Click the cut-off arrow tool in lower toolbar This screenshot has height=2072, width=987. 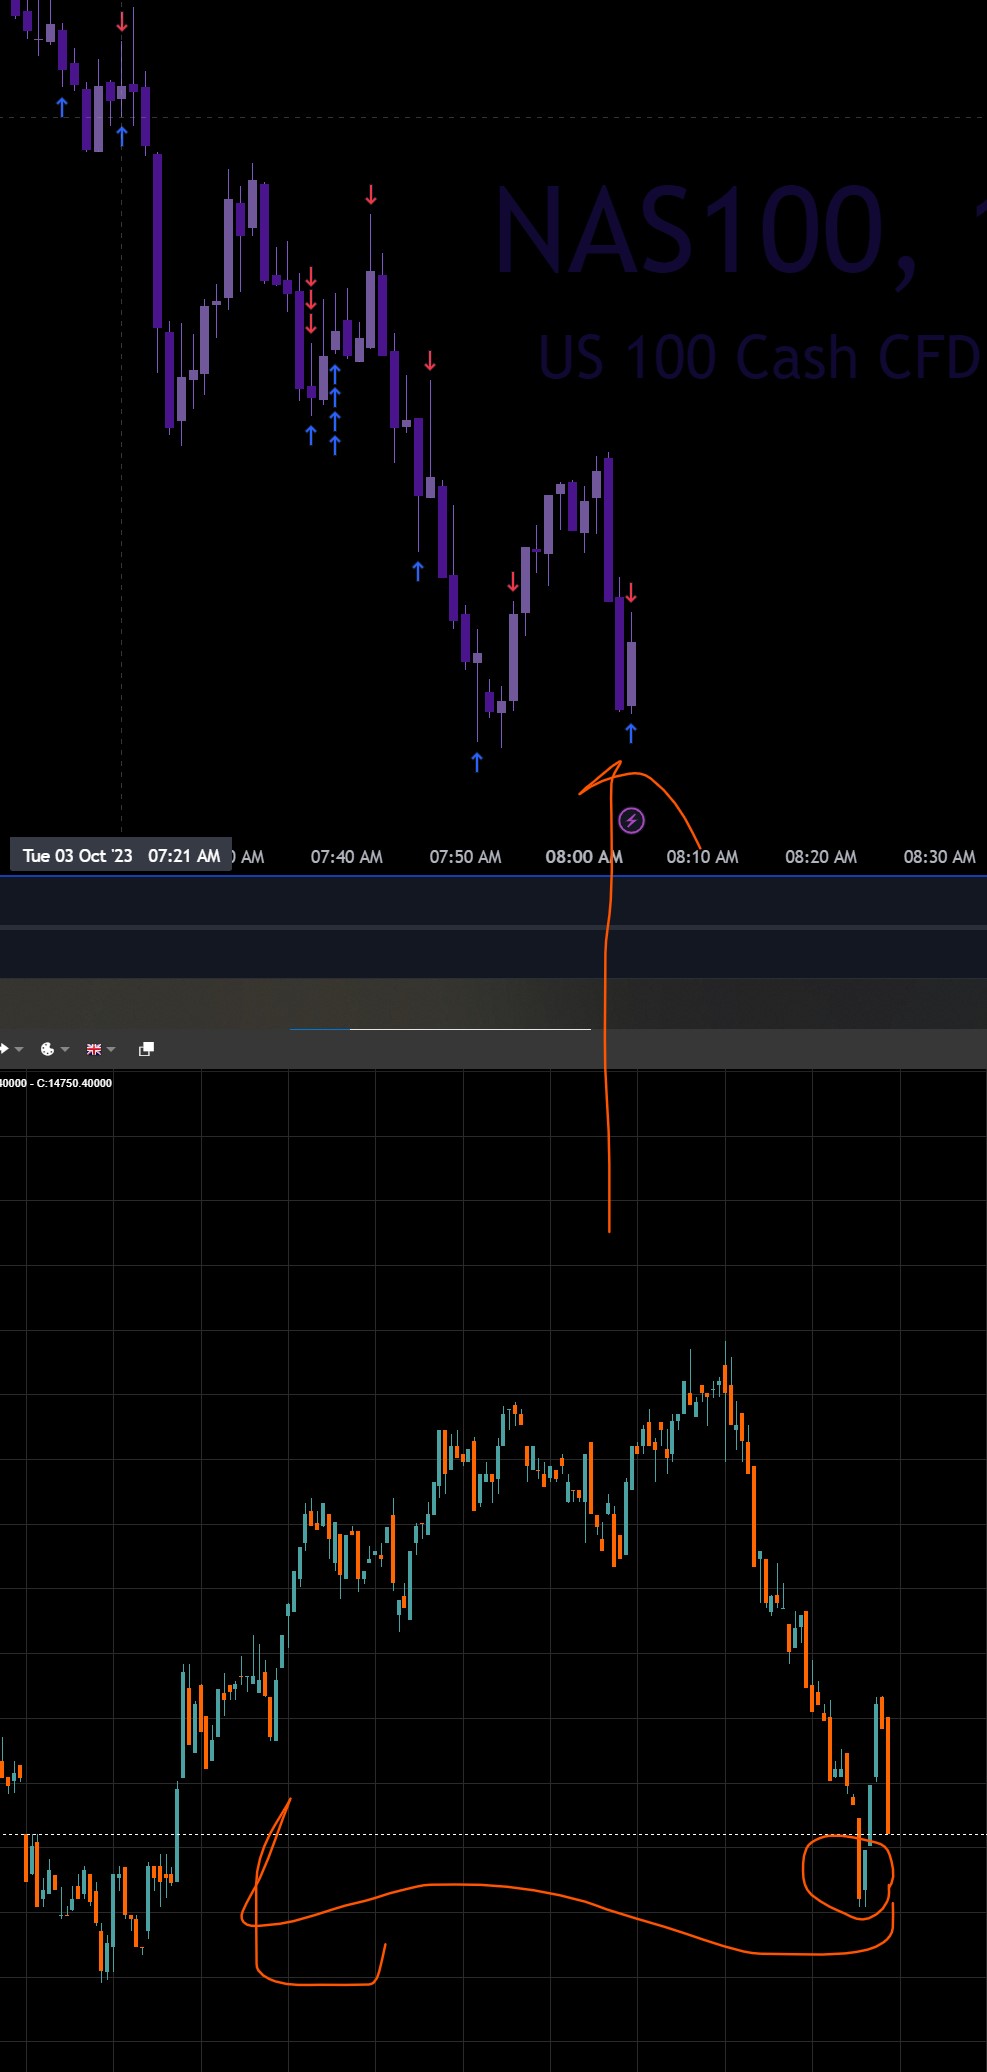4,1049
